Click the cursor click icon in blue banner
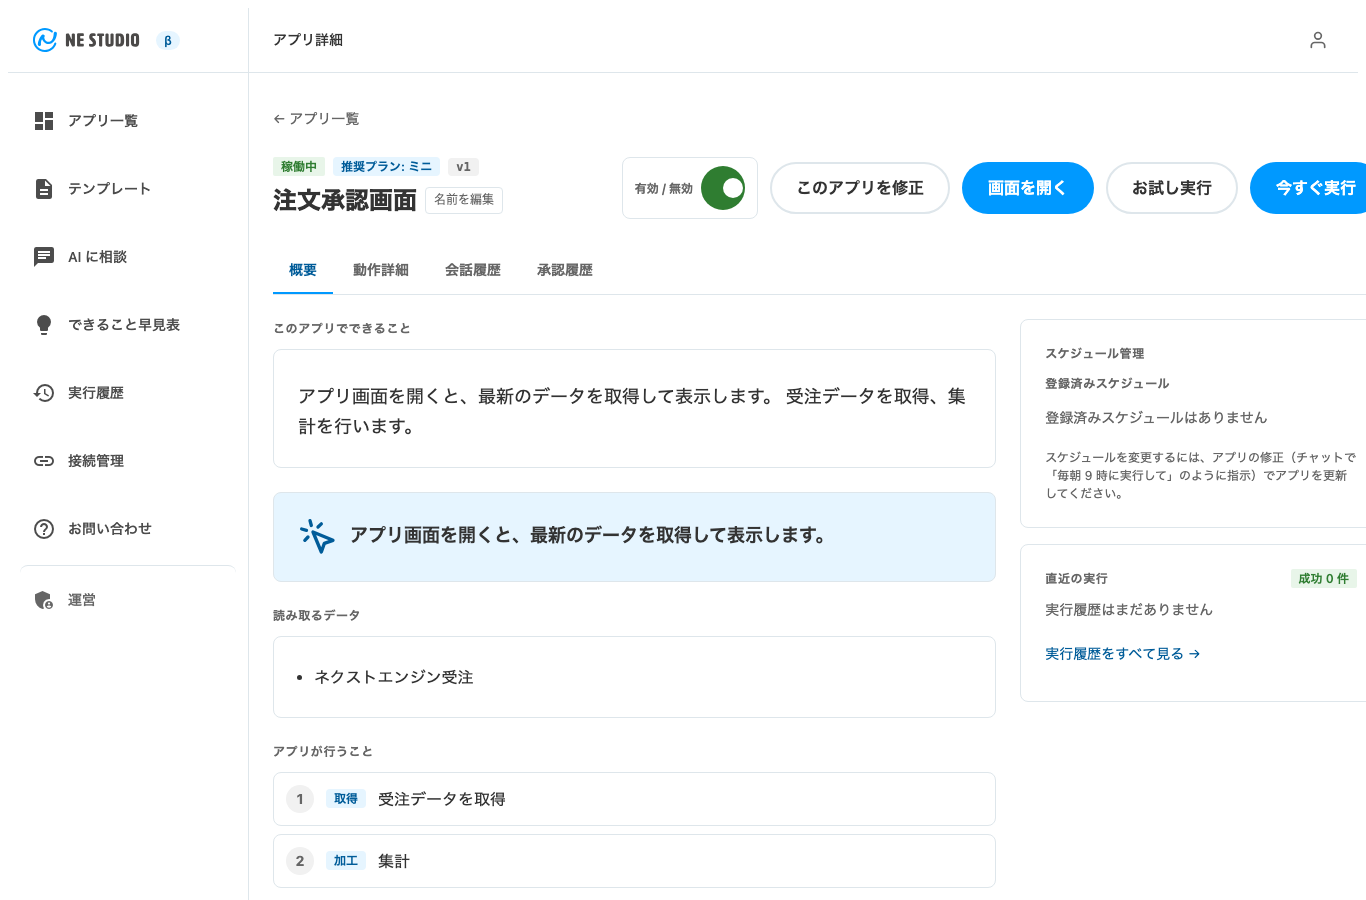 pyautogui.click(x=317, y=536)
